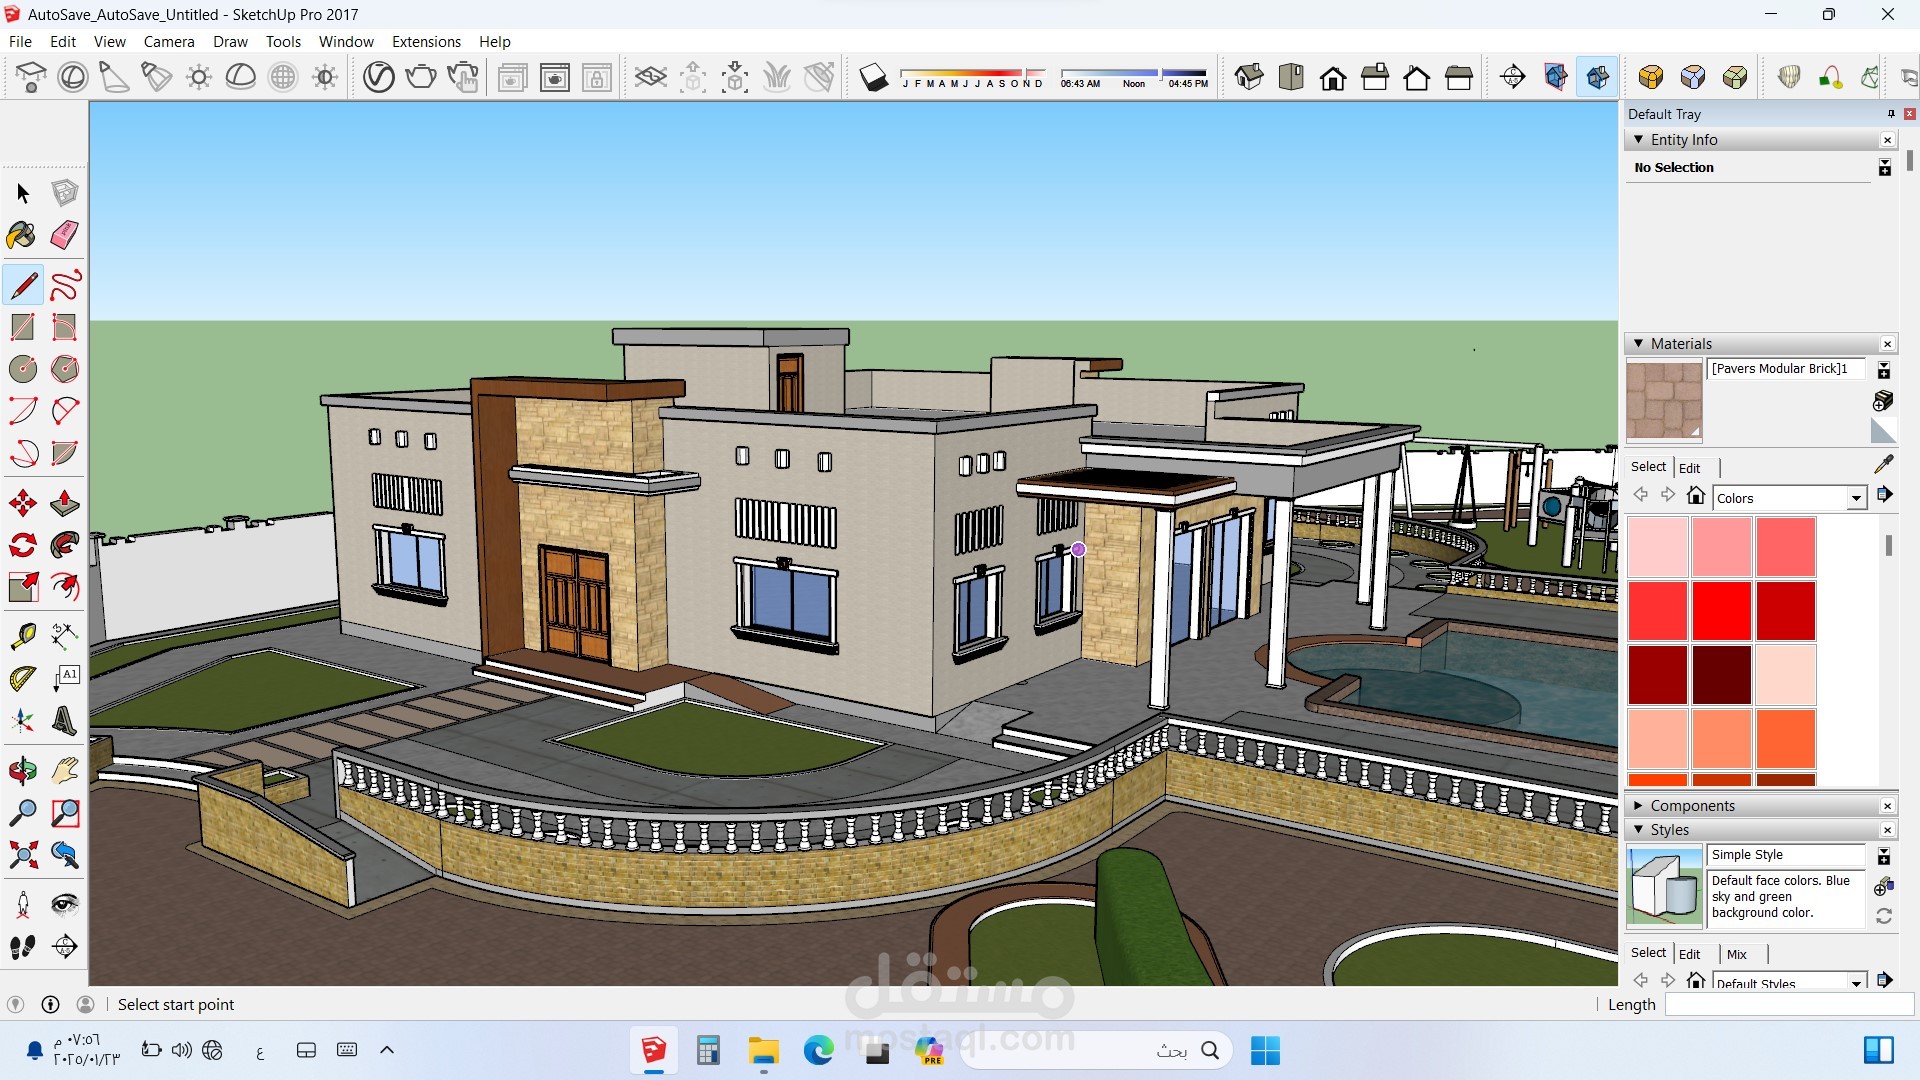
Task: Toggle materials secondary selection pane
Action: click(x=1884, y=371)
